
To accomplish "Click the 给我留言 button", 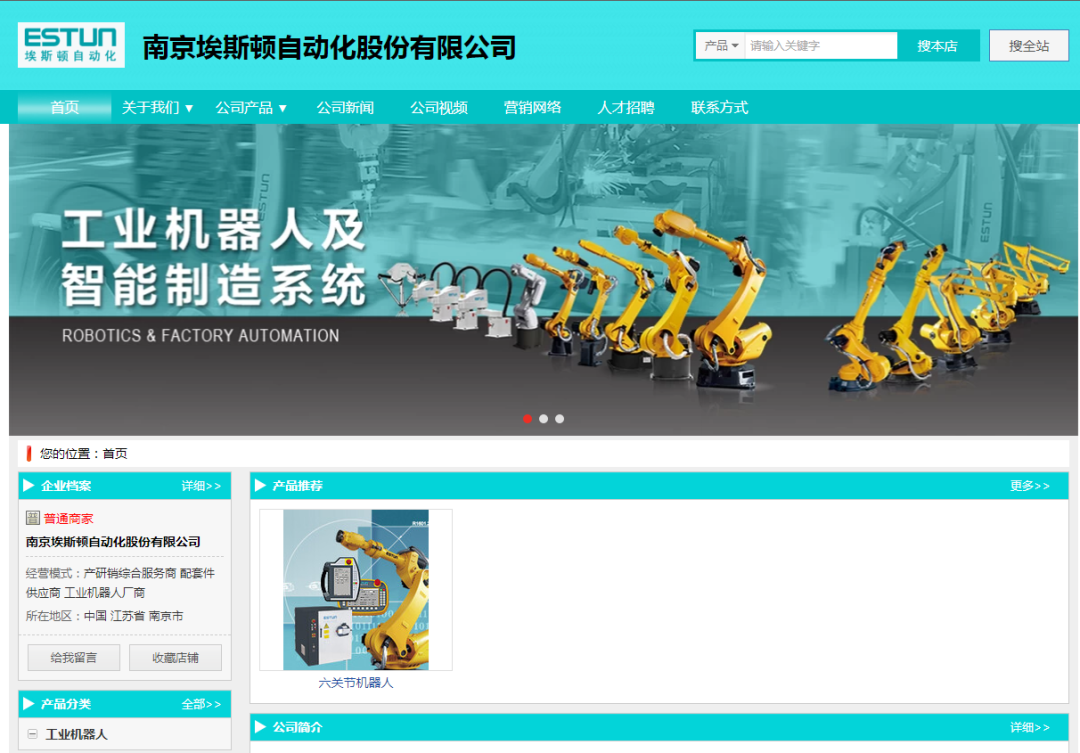I will pyautogui.click(x=74, y=658).
